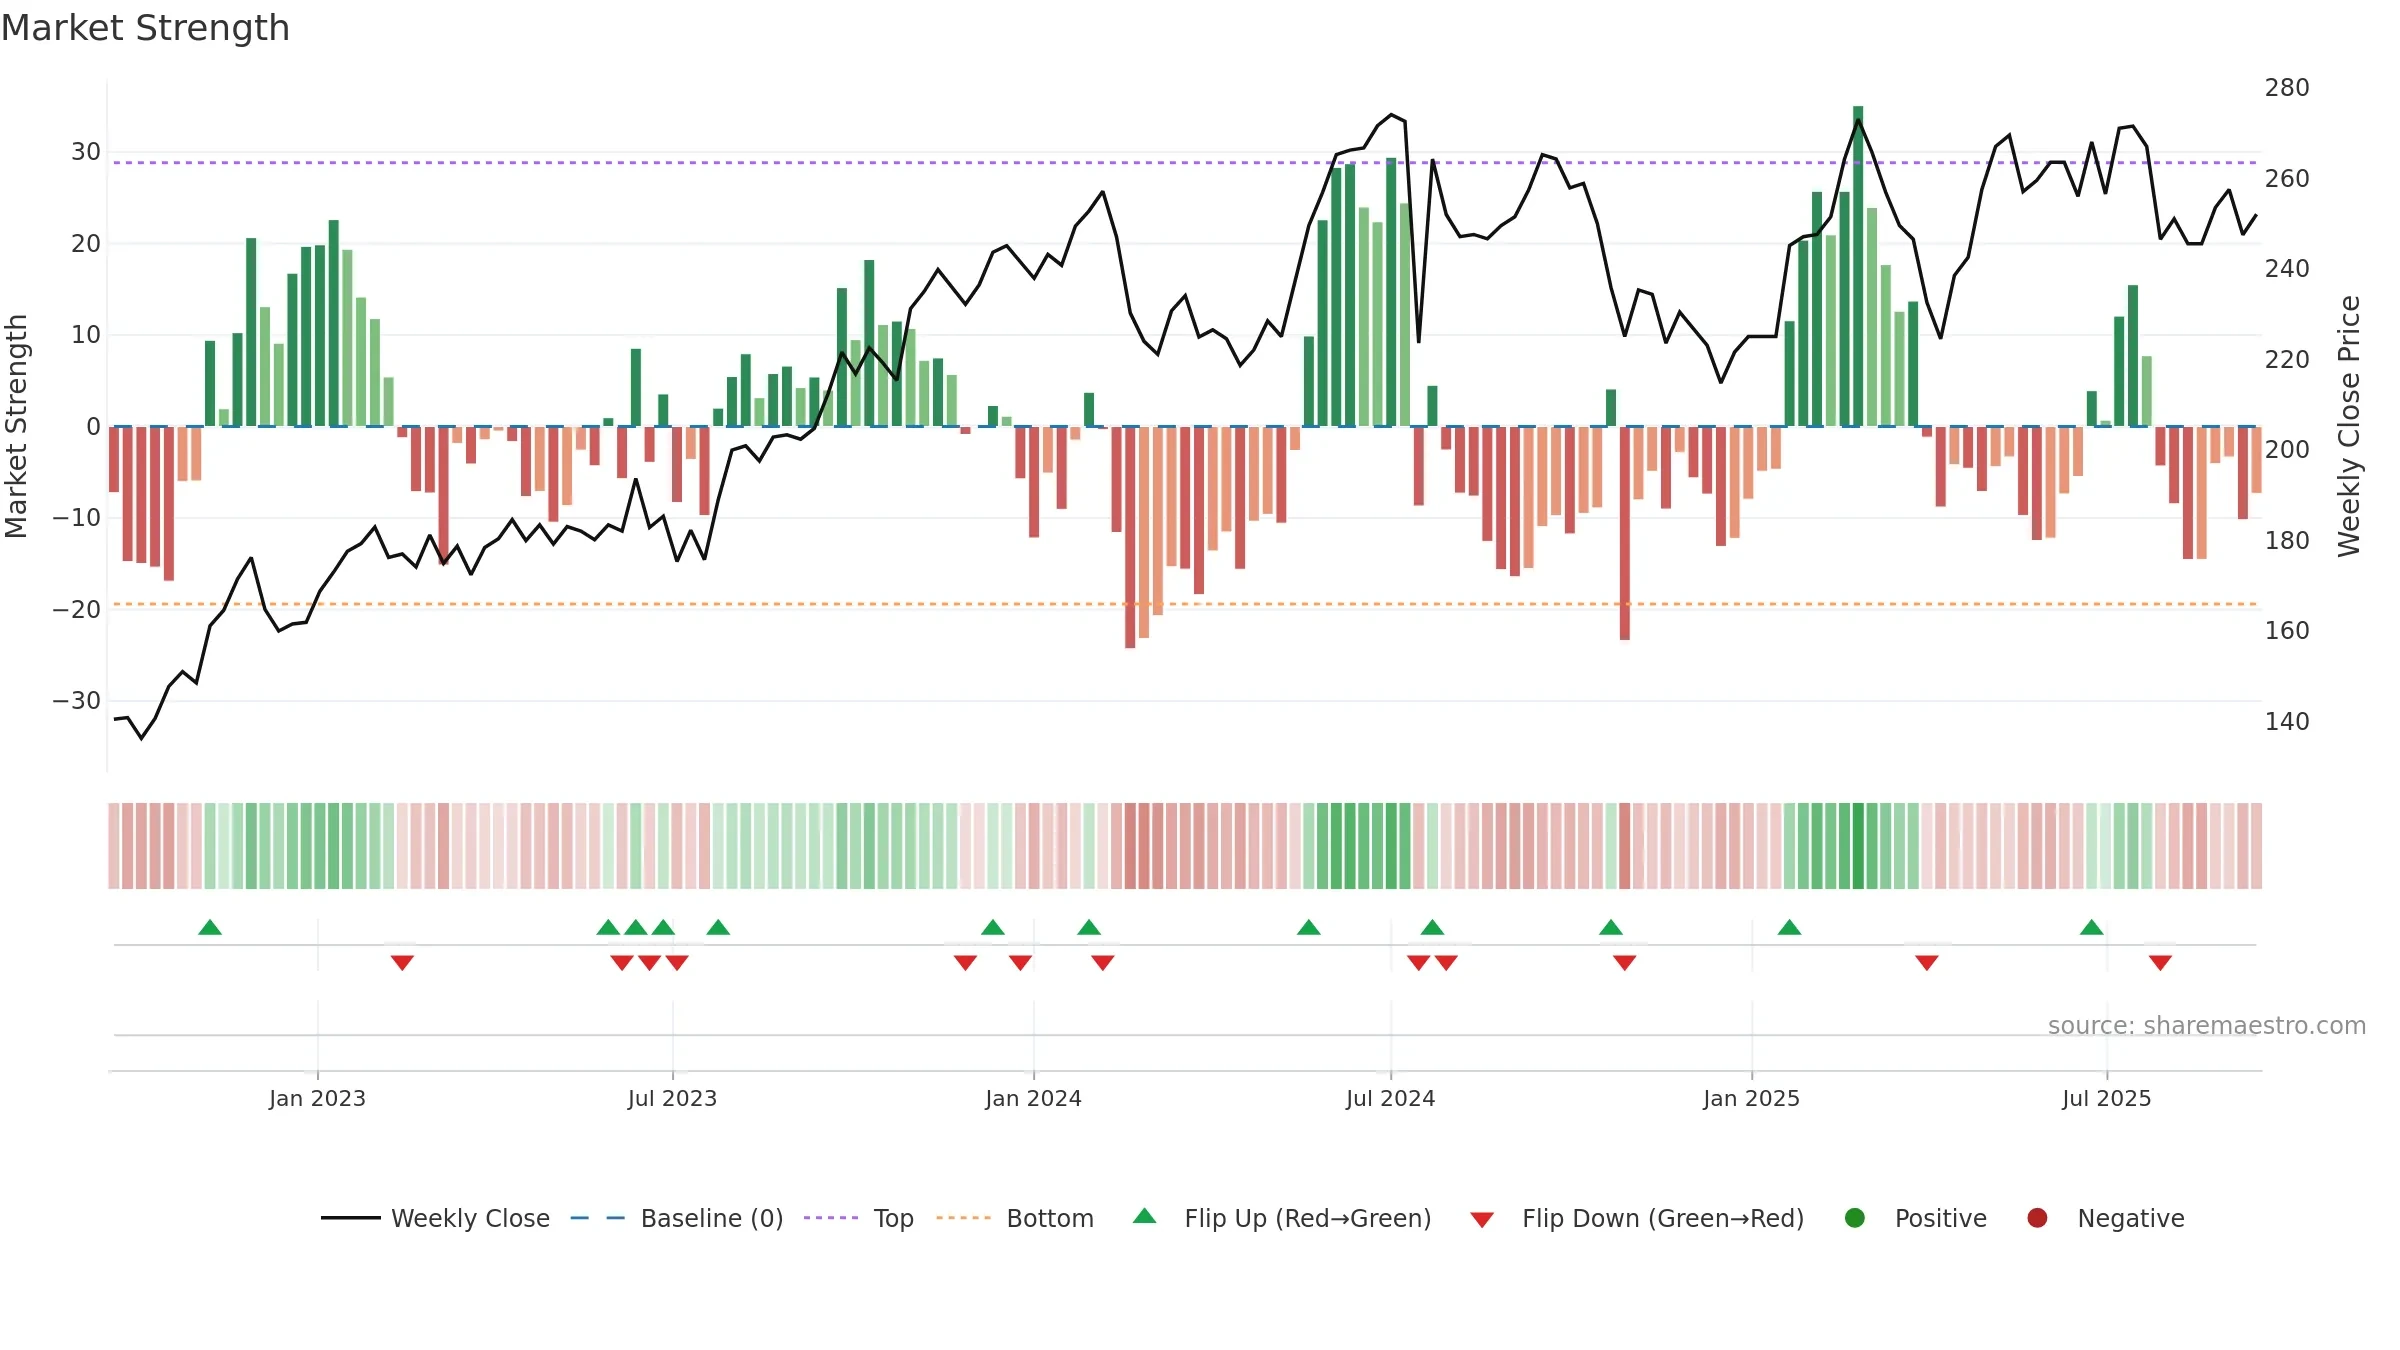
Task: Click the 30 market strength tick label
Action: (x=86, y=151)
